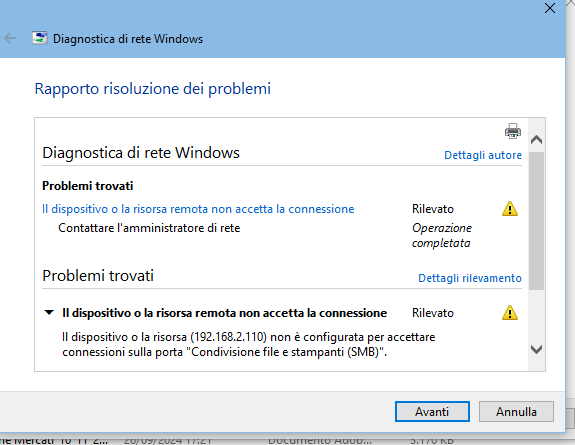
Task: Click bold heading Il dispositivo o la risorsa remota
Action: point(224,313)
